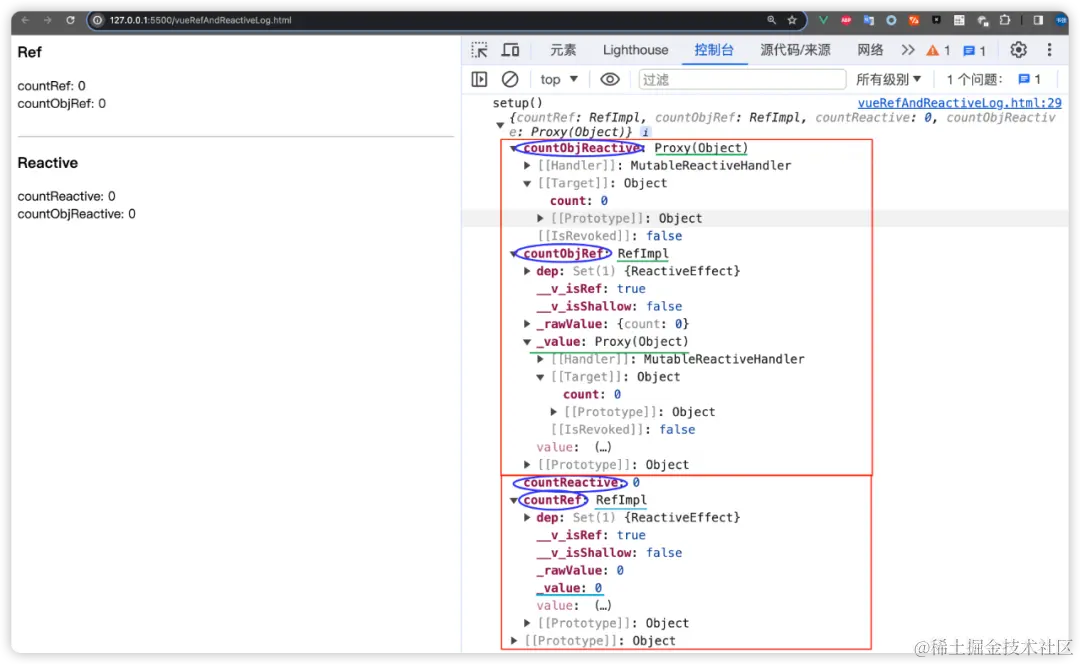Open the red ABP extension icon

(846, 20)
